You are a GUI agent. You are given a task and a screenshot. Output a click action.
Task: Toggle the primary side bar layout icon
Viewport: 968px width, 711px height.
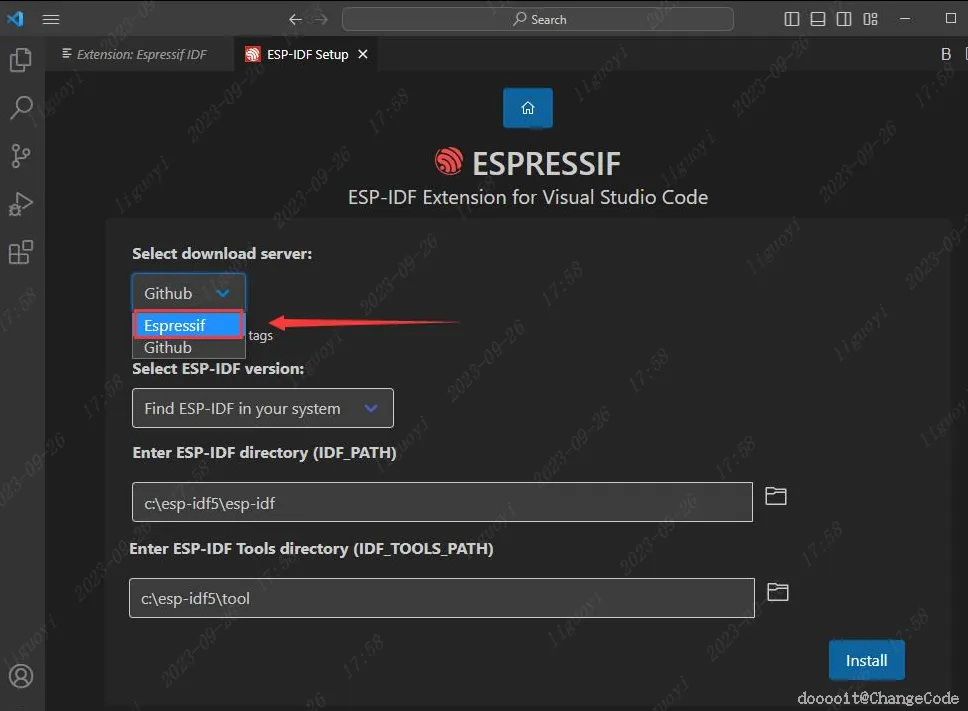tap(791, 19)
